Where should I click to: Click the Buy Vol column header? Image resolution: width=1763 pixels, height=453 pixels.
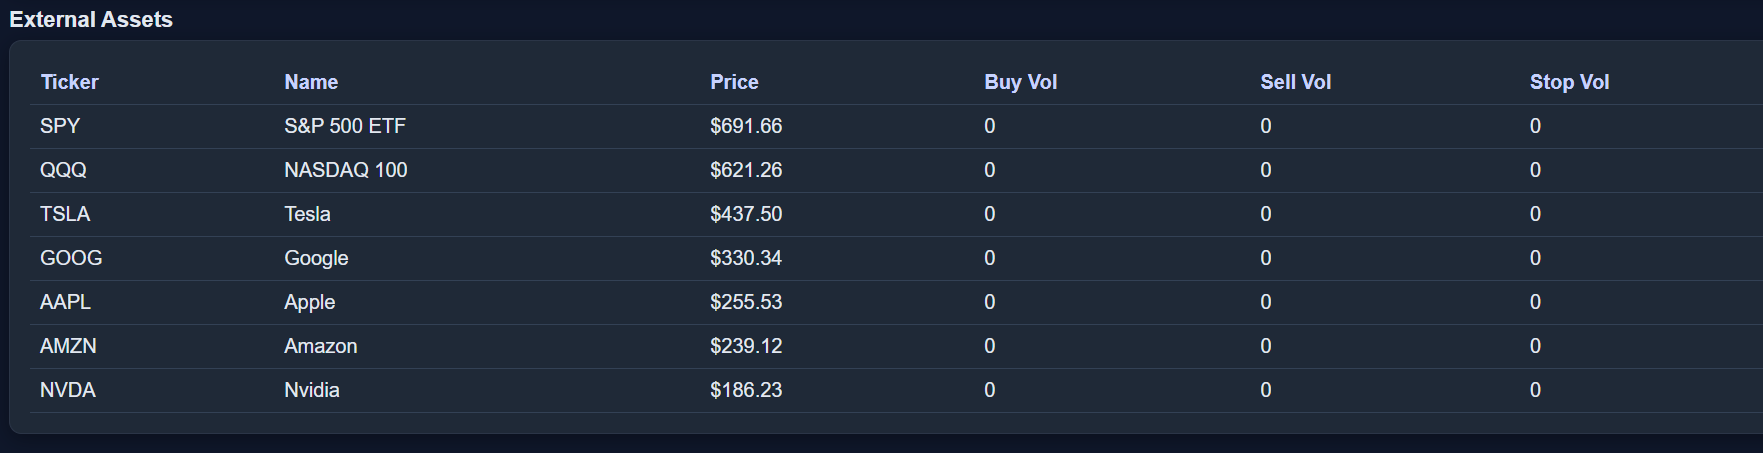click(x=1020, y=82)
